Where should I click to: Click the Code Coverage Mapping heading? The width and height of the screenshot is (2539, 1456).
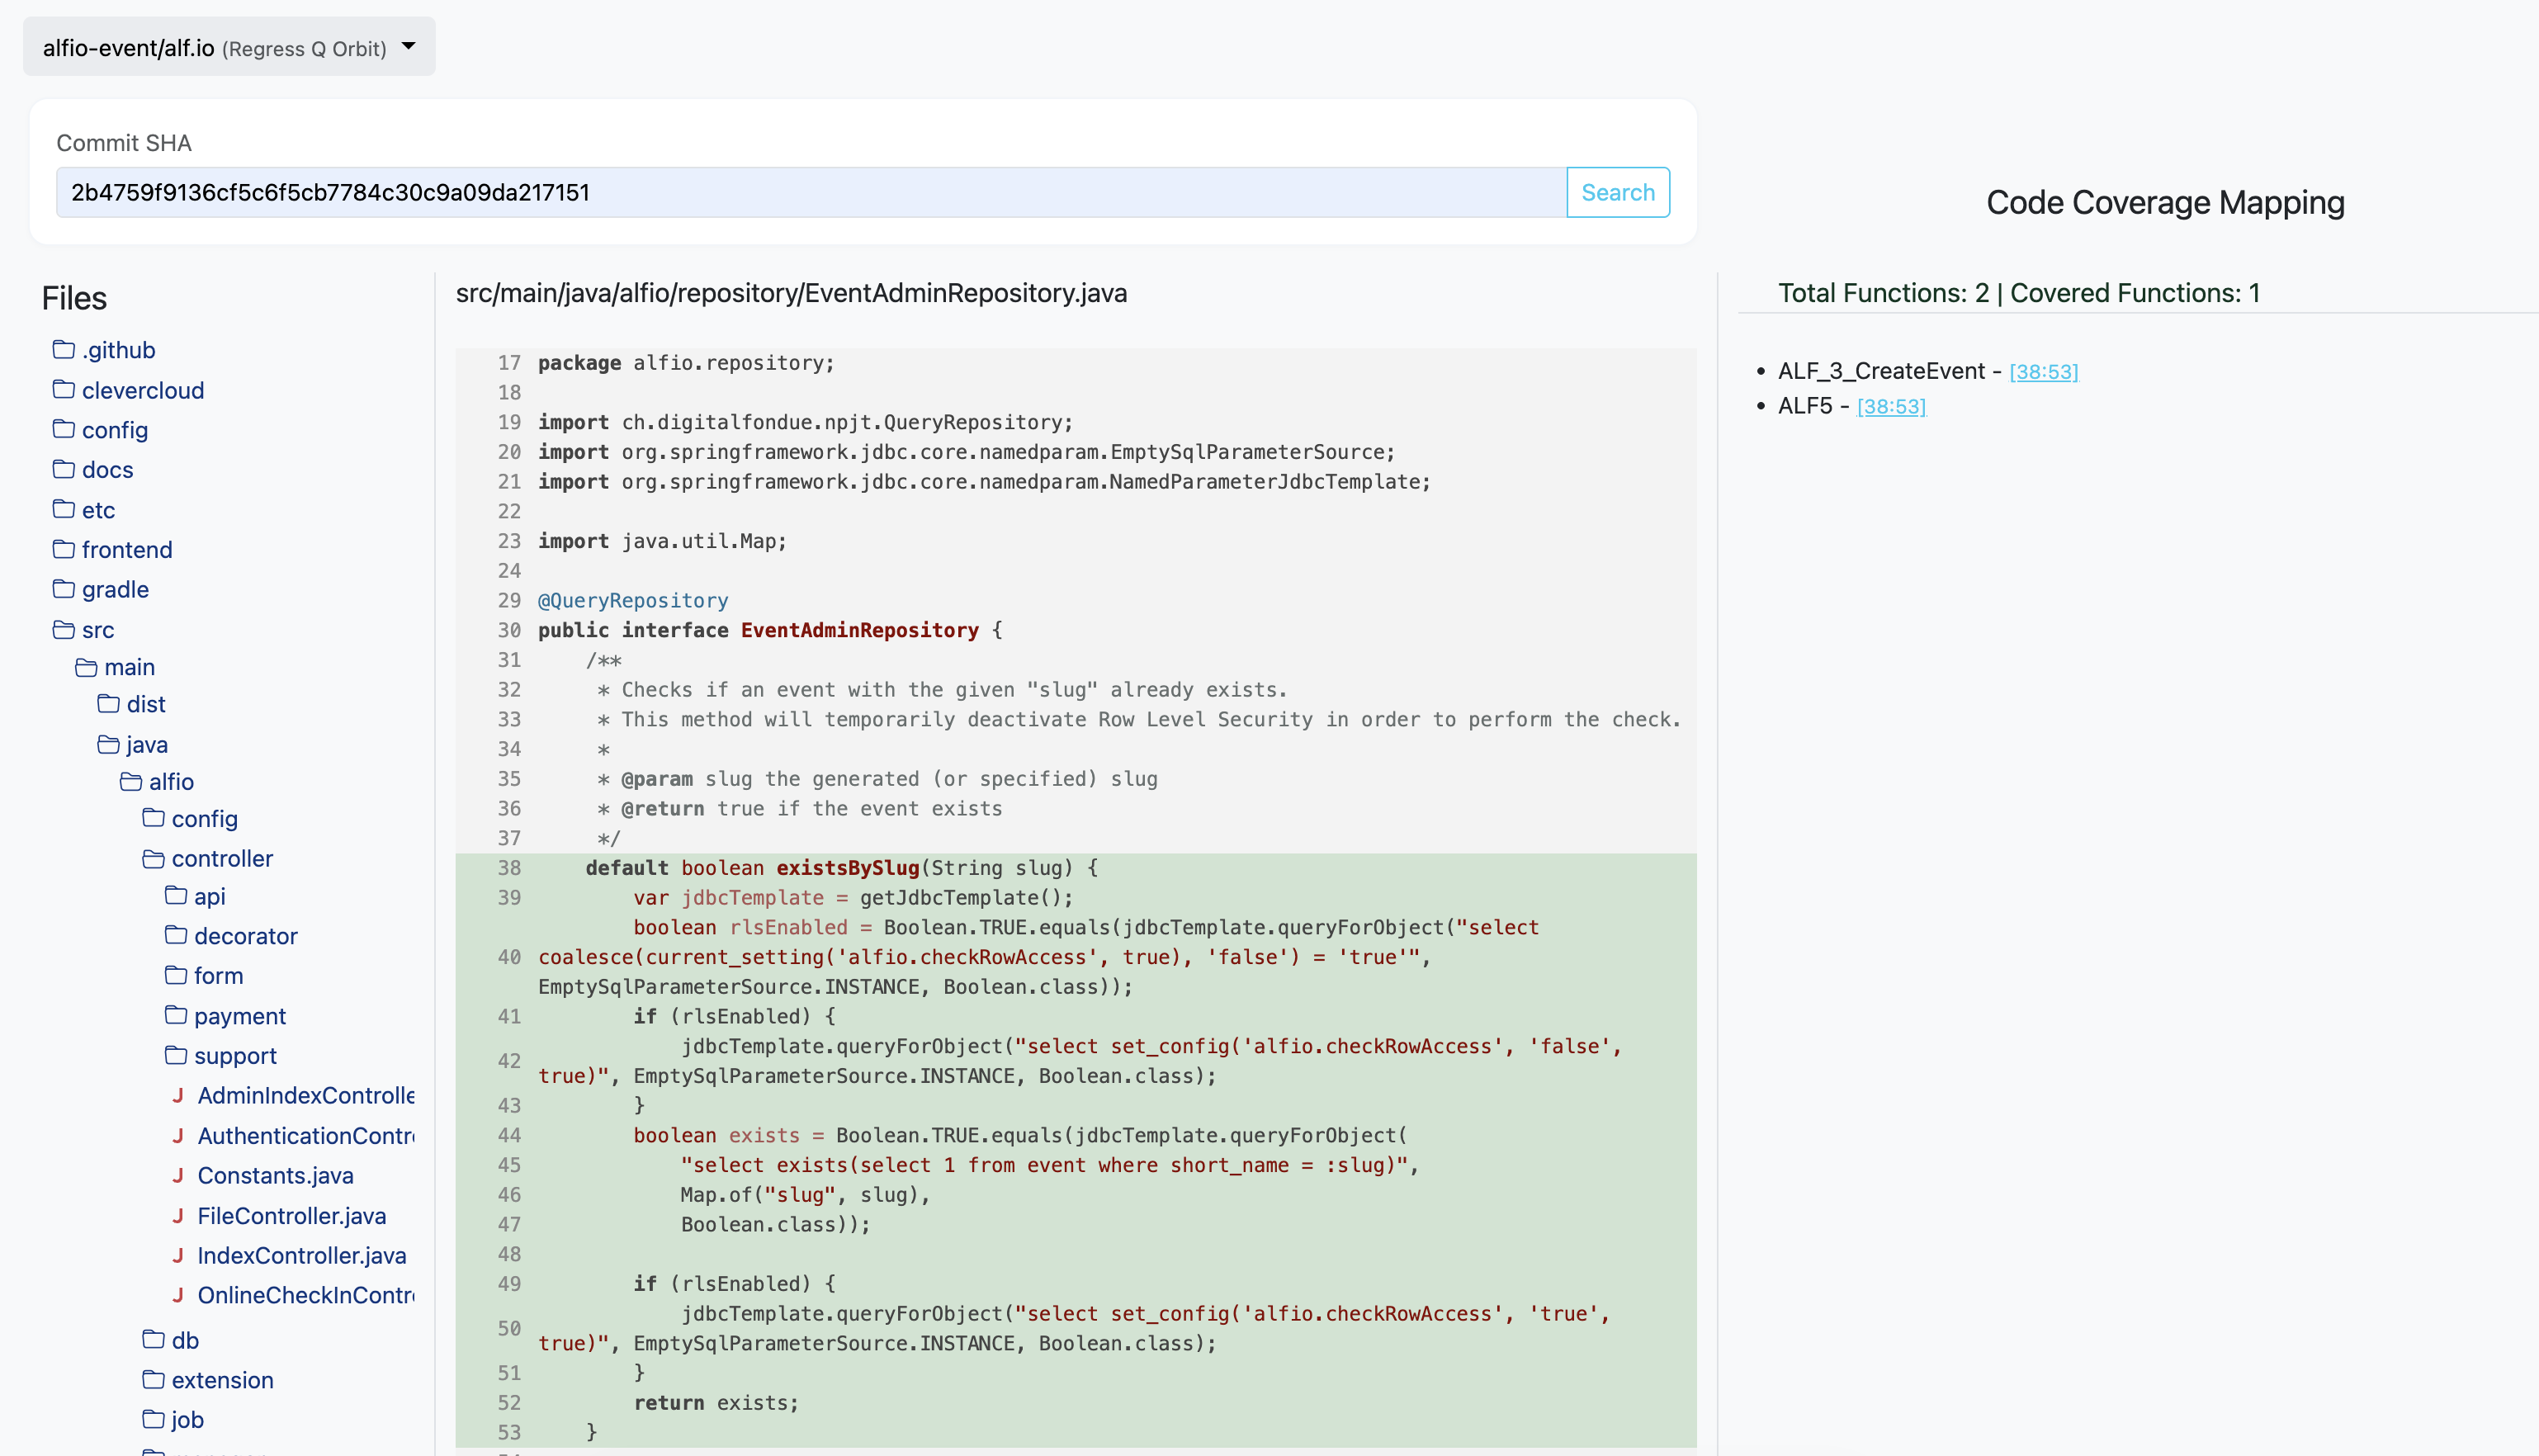[2165, 203]
